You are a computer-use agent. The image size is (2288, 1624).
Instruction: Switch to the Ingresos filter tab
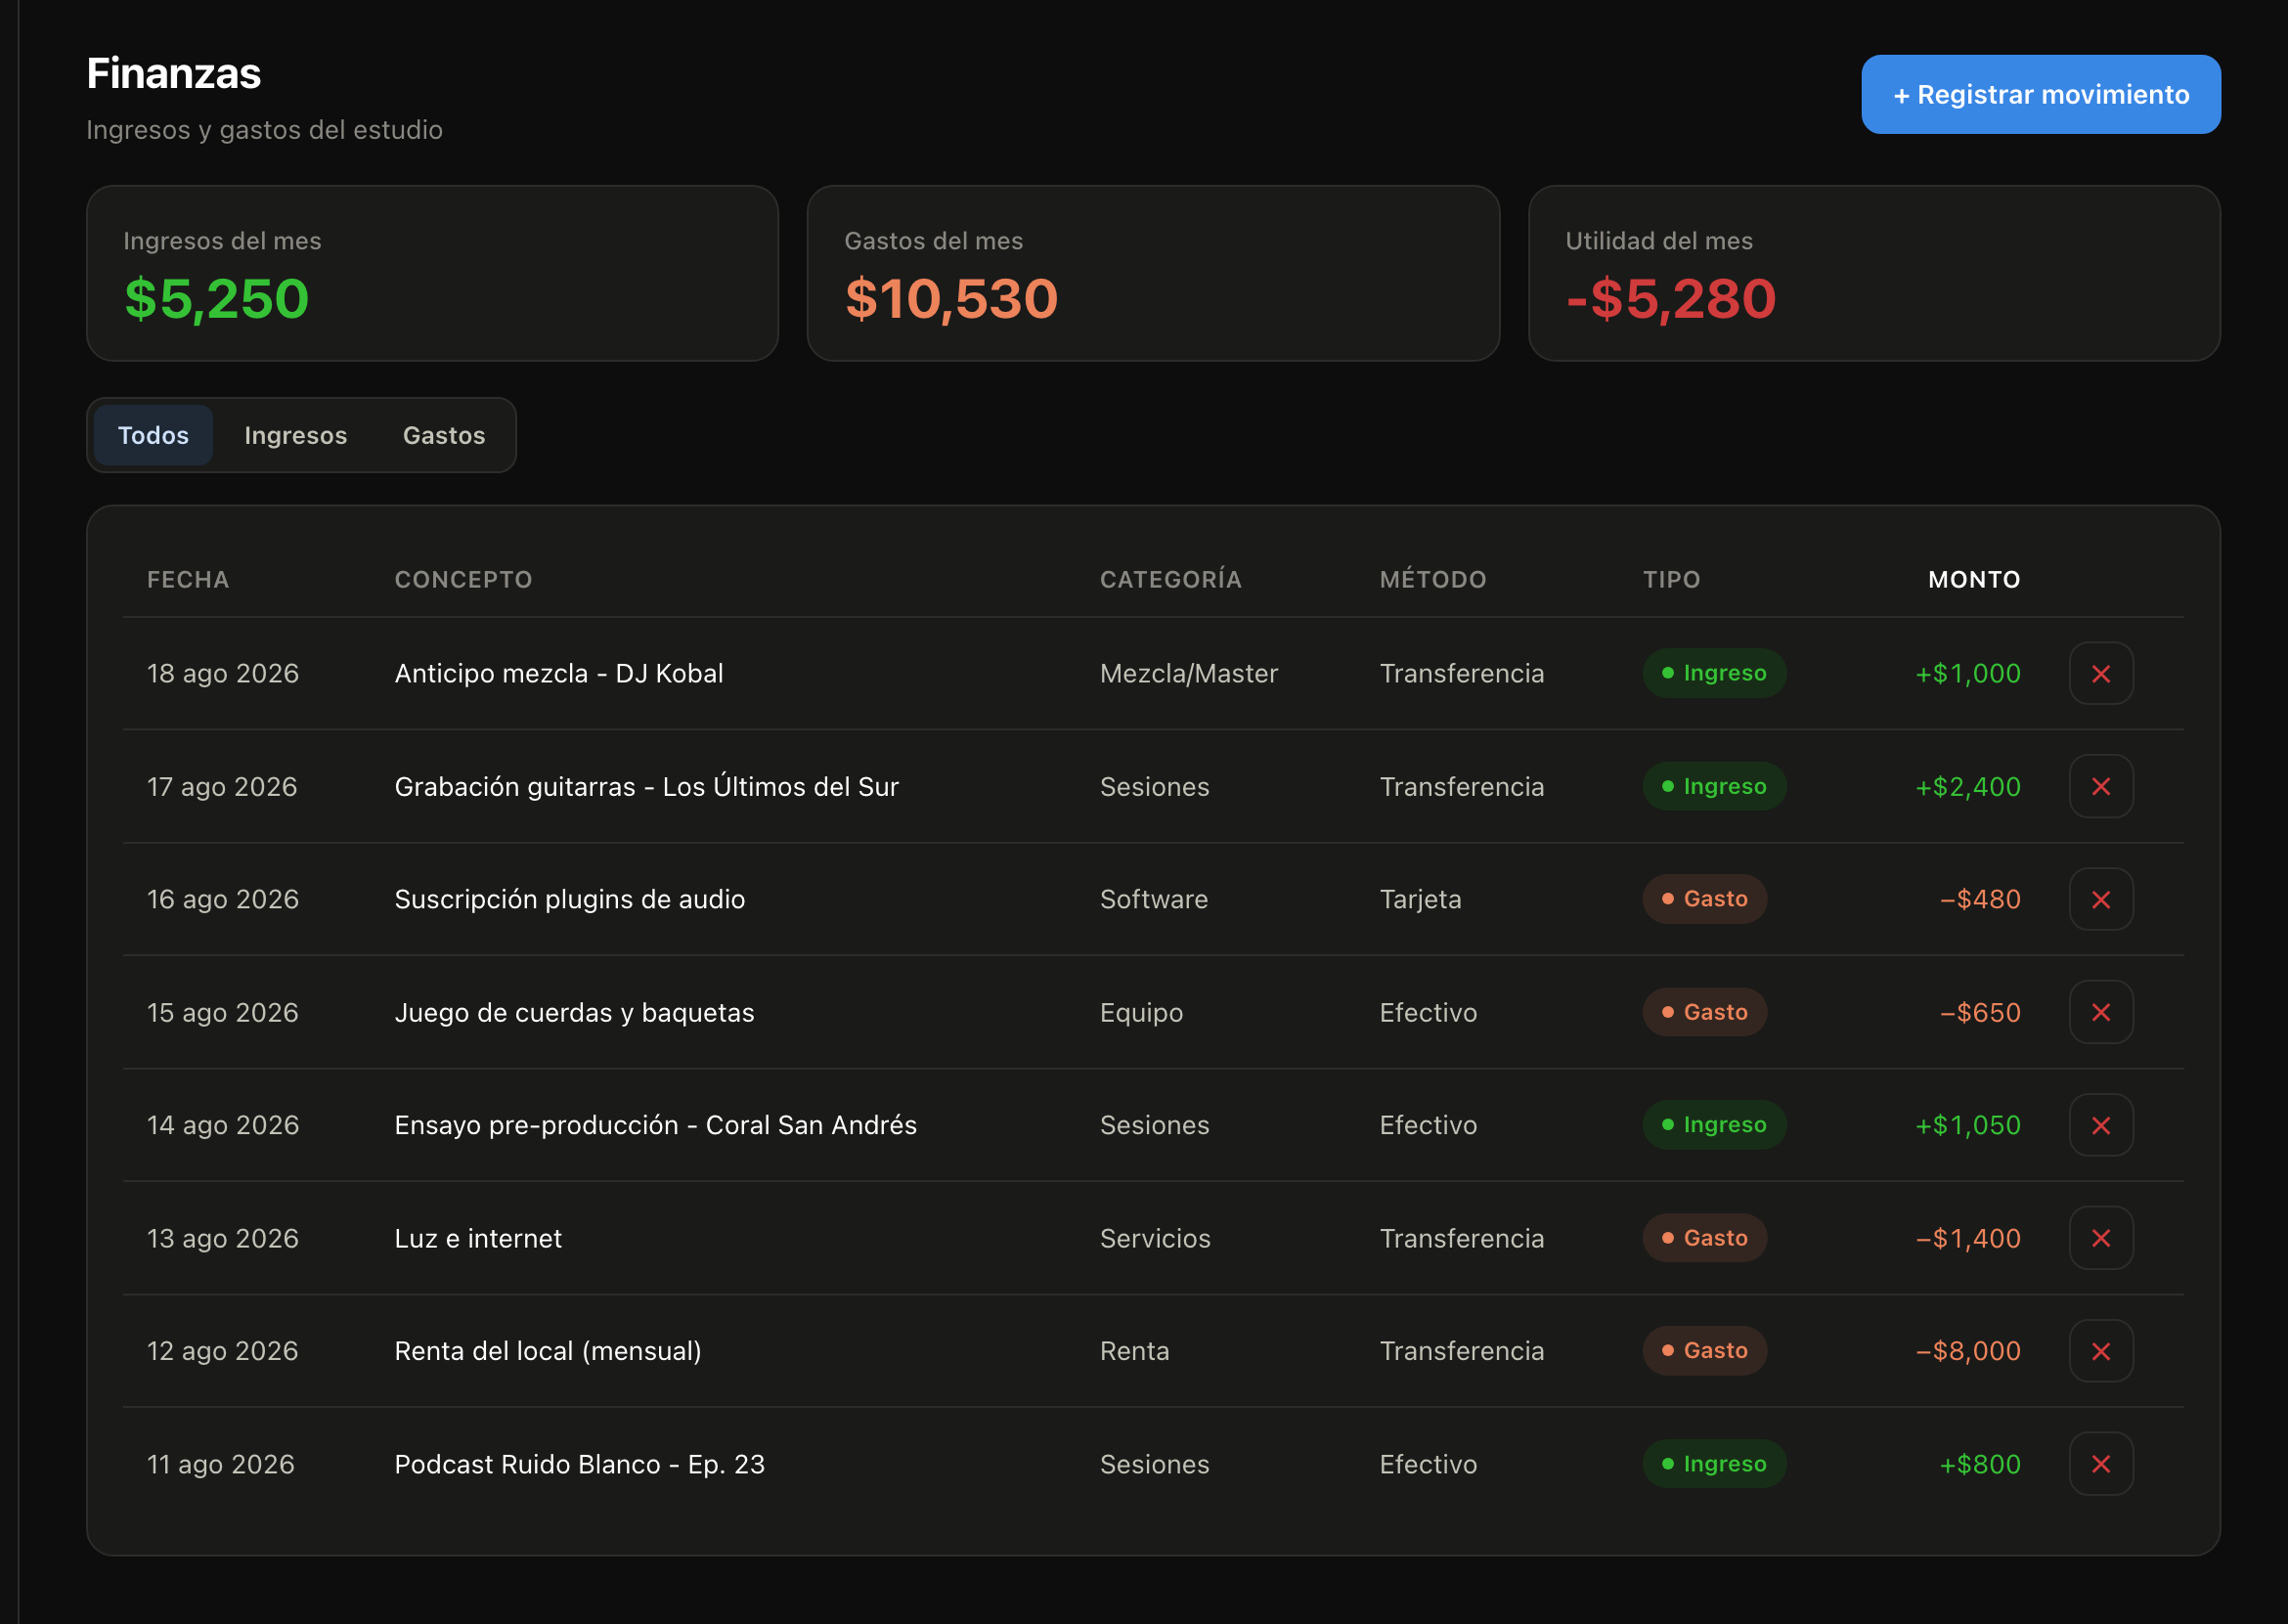coord(295,435)
